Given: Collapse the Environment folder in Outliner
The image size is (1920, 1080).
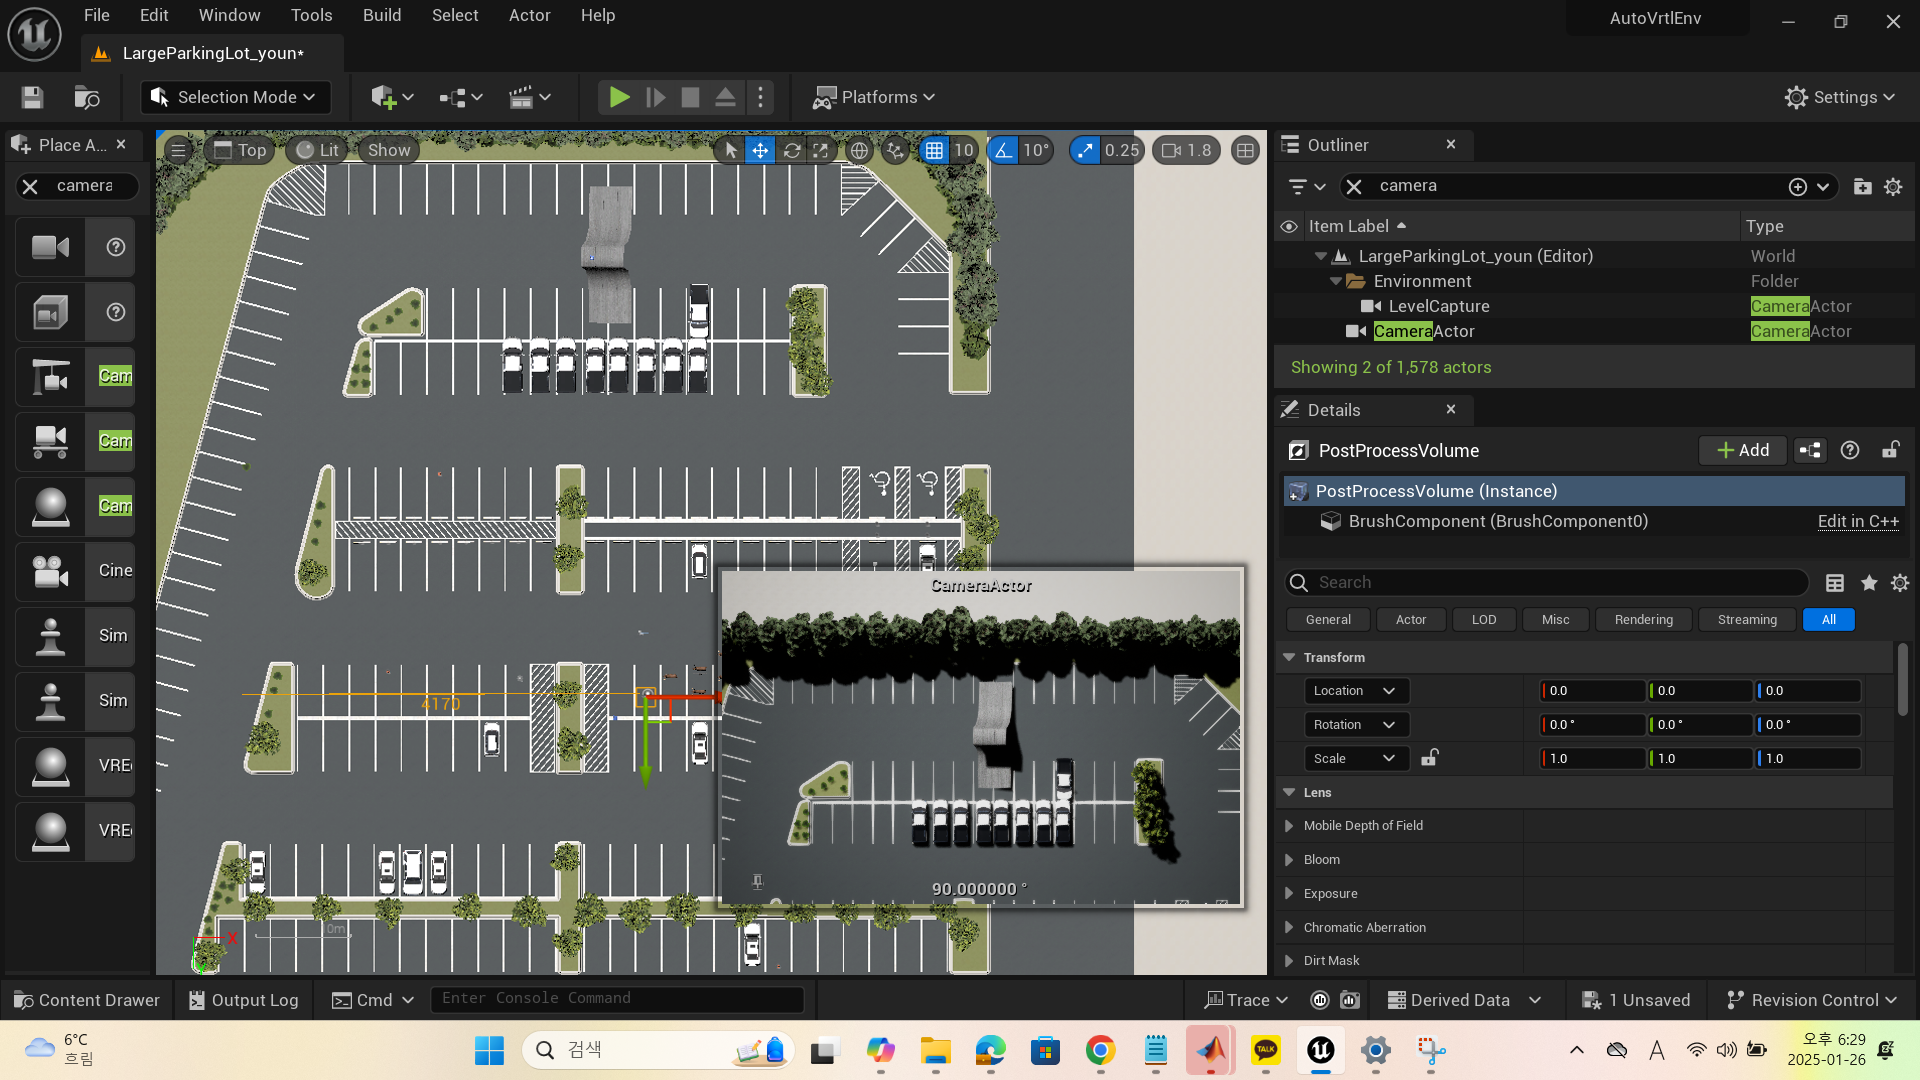Looking at the screenshot, I should (1336, 282).
